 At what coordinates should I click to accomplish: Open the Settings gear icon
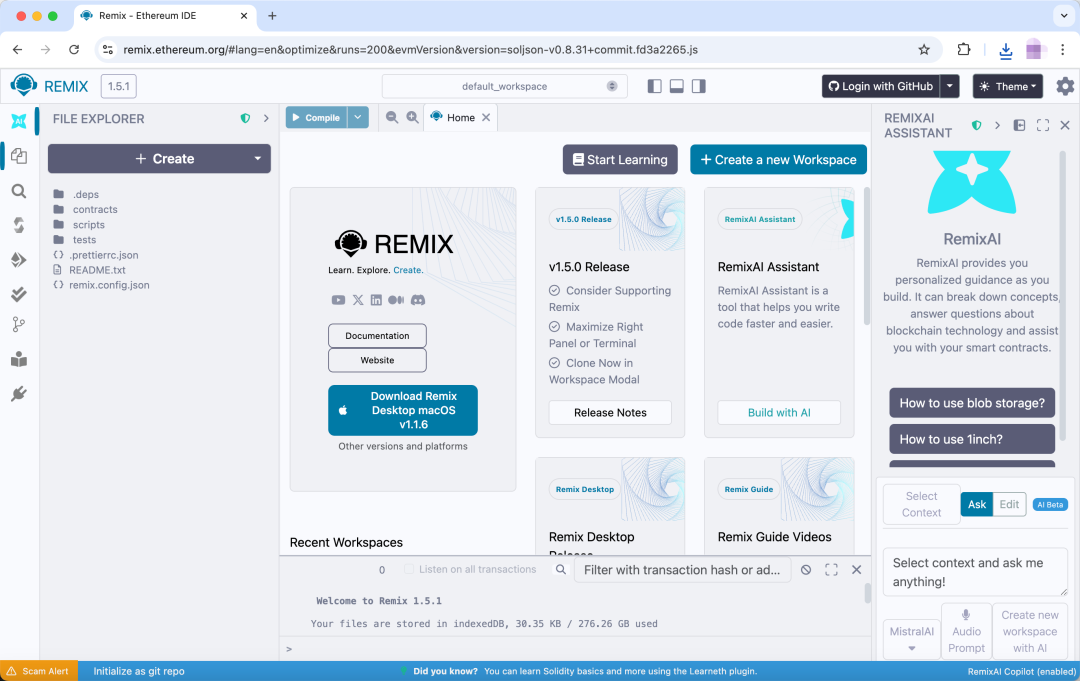click(x=1065, y=86)
